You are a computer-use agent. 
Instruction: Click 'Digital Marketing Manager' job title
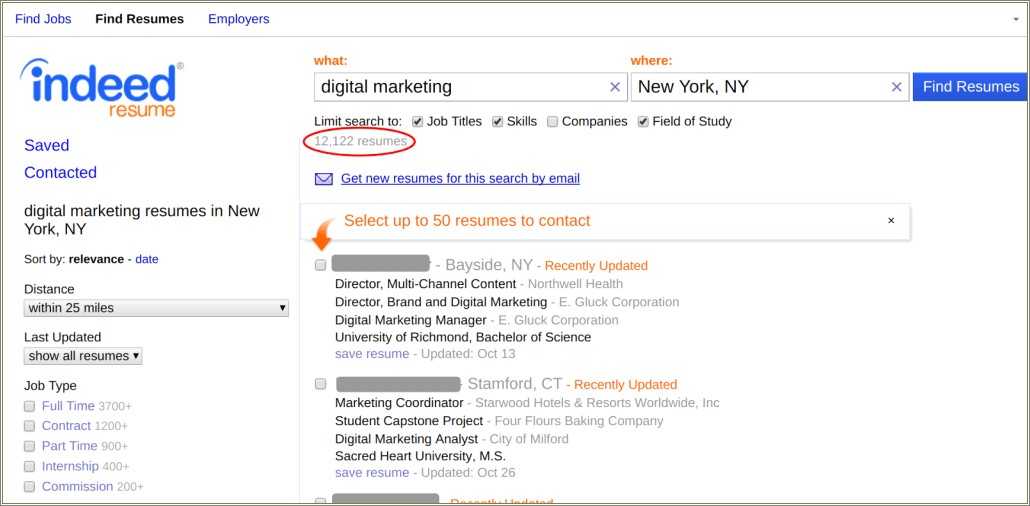[x=411, y=320]
